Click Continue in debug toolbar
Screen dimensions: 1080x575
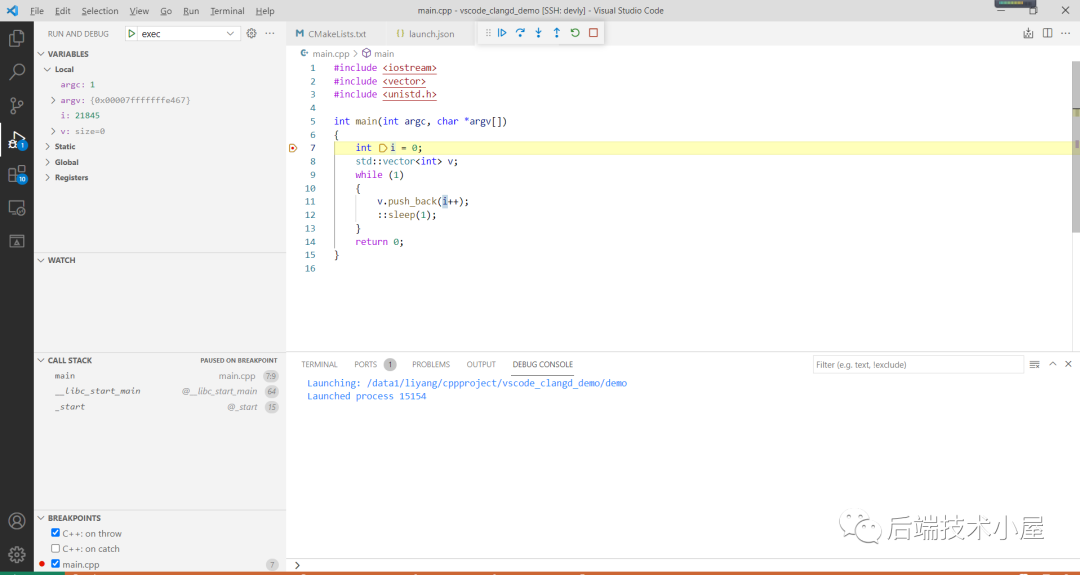(502, 32)
